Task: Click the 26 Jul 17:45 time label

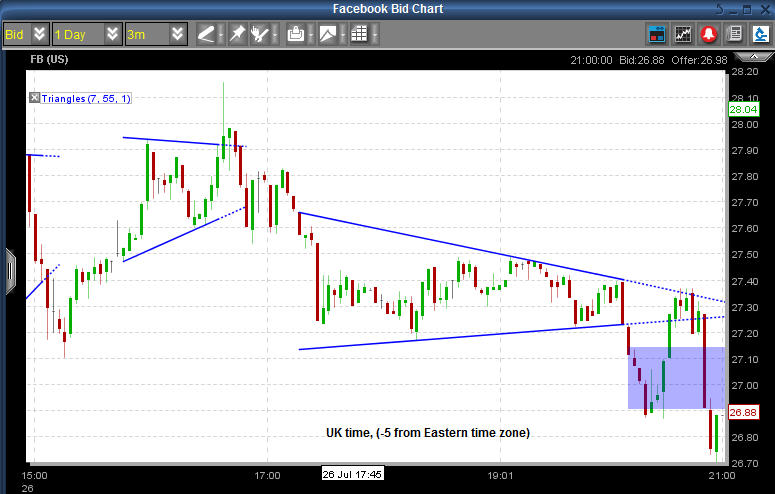Action: point(352,474)
